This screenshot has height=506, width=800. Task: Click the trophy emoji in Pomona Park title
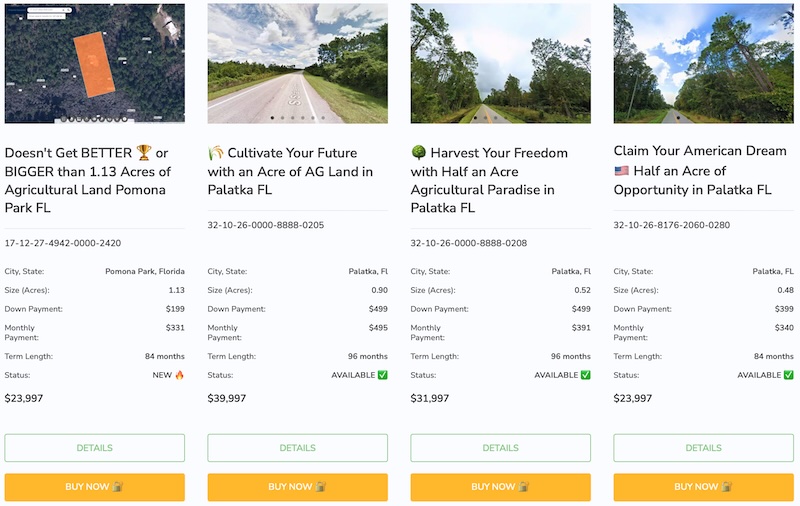144,152
